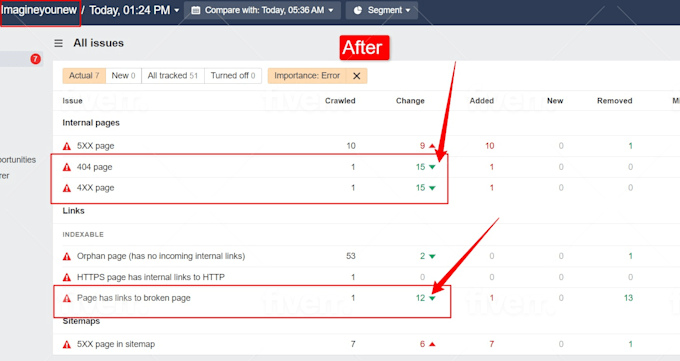The width and height of the screenshot is (680, 361).
Task: Click the Links section heading
Action: 73,211
